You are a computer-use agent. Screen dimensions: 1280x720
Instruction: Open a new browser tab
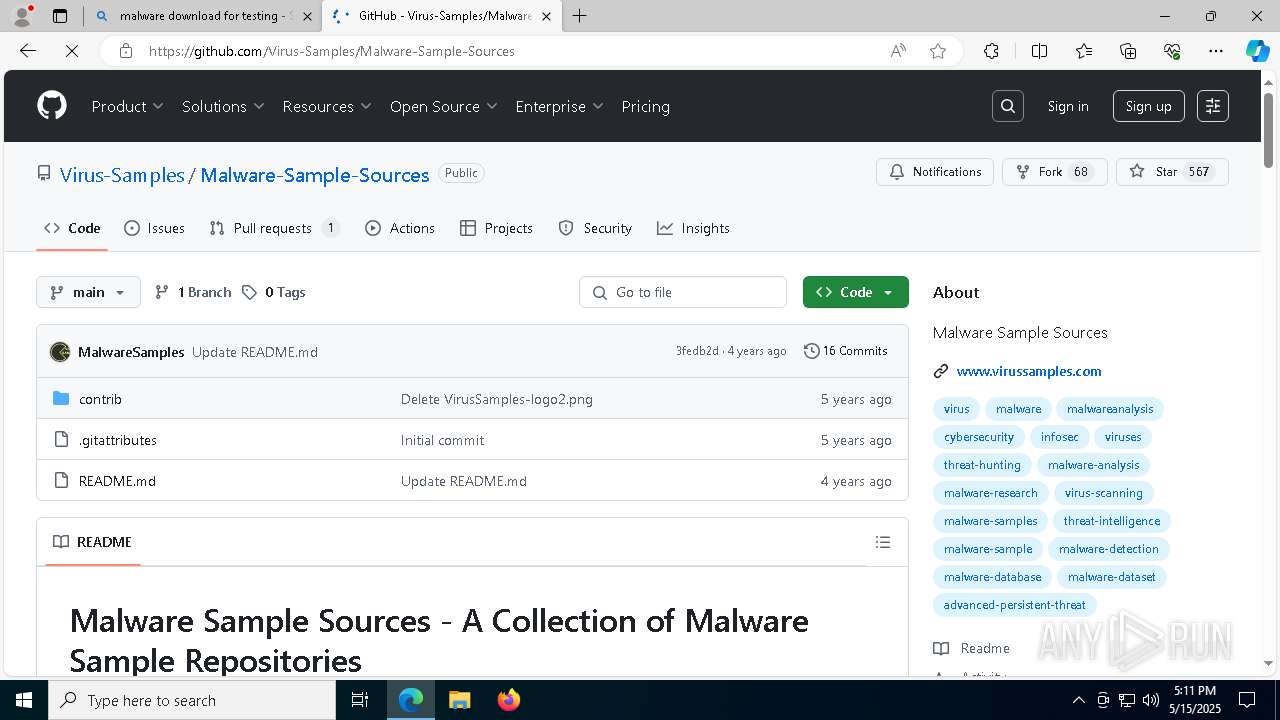click(x=579, y=16)
